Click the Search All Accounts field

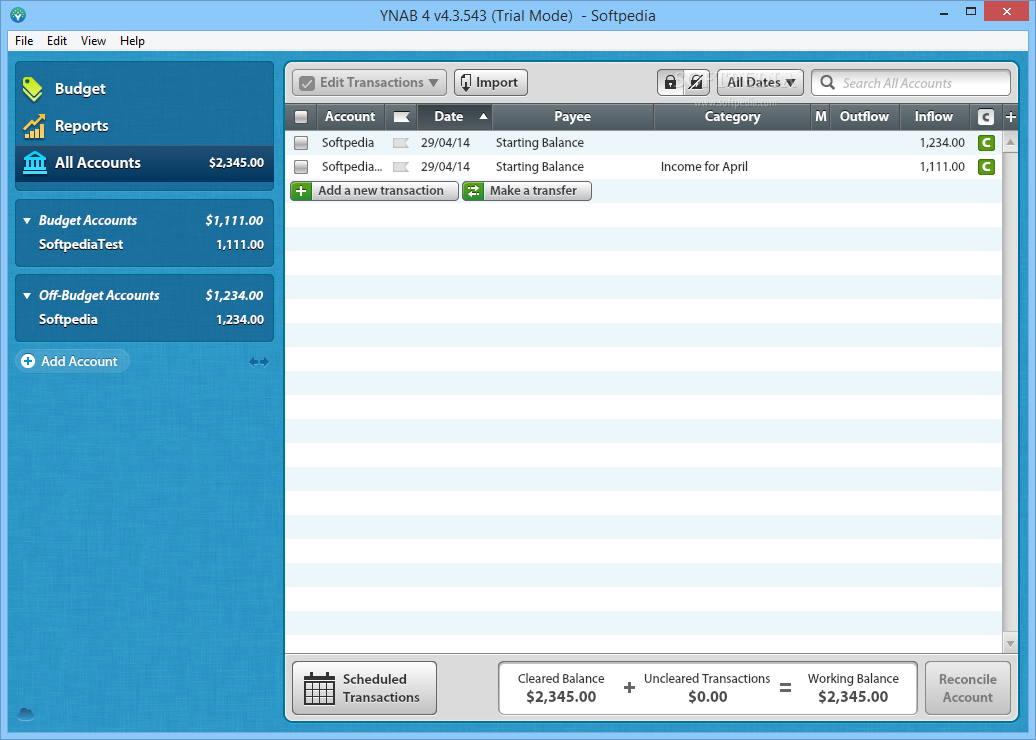tap(910, 83)
